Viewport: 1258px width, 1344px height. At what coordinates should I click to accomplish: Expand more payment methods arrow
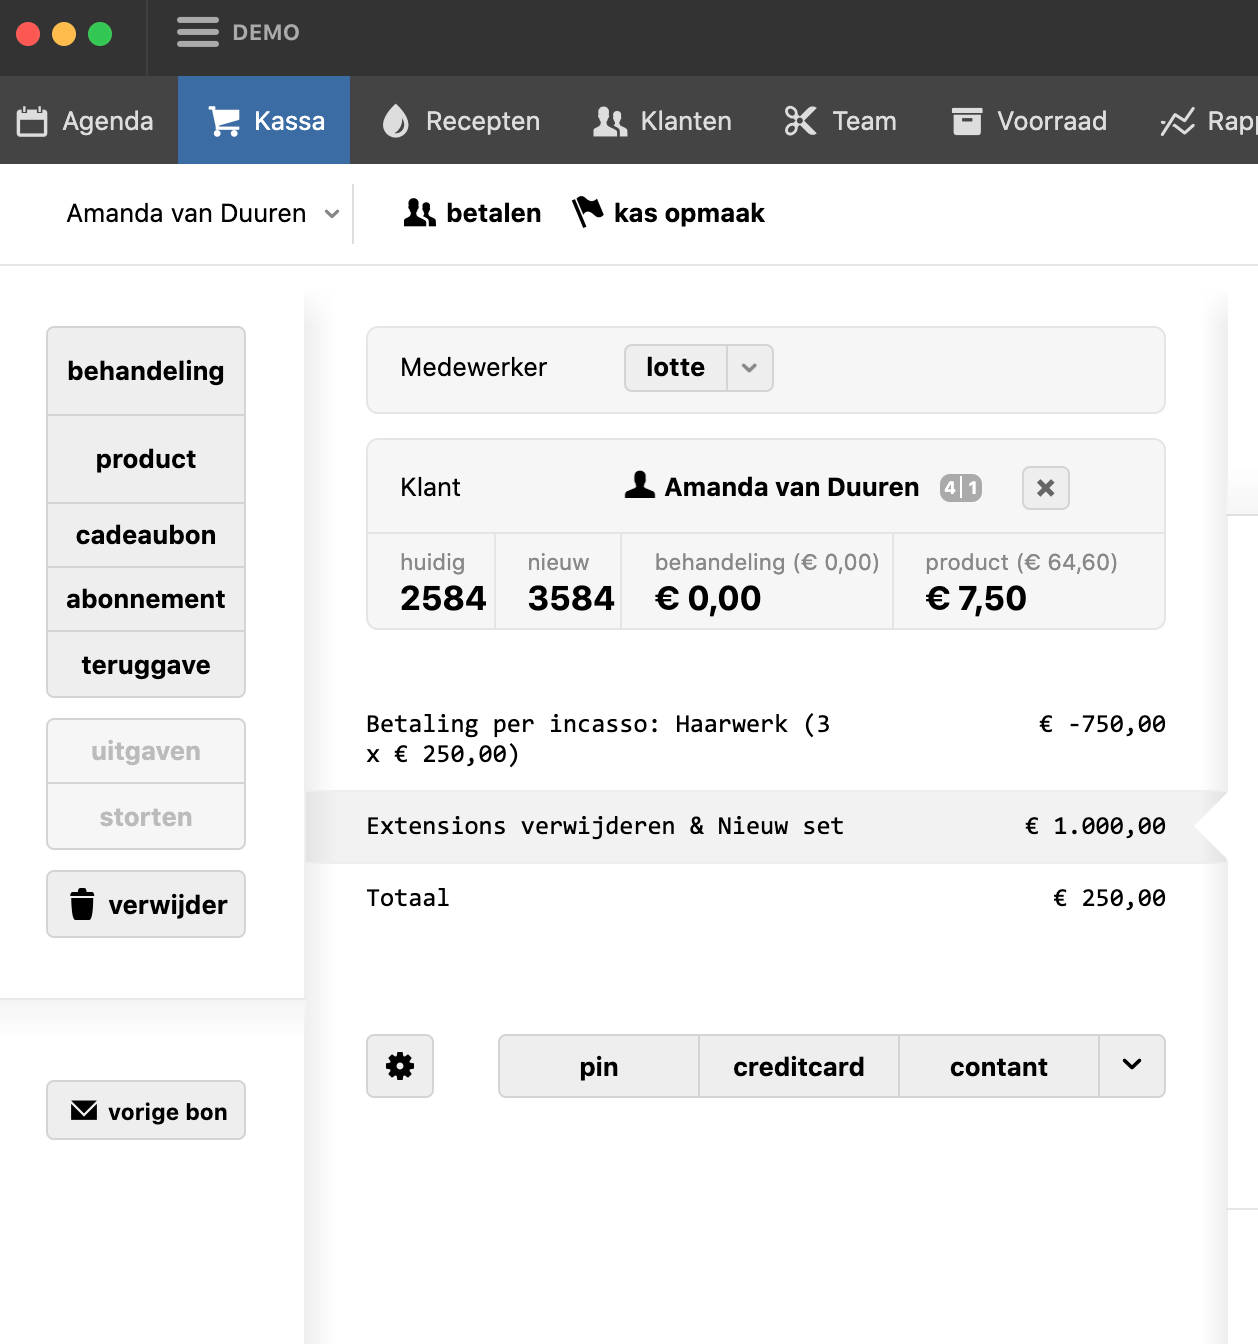pyautogui.click(x=1131, y=1066)
